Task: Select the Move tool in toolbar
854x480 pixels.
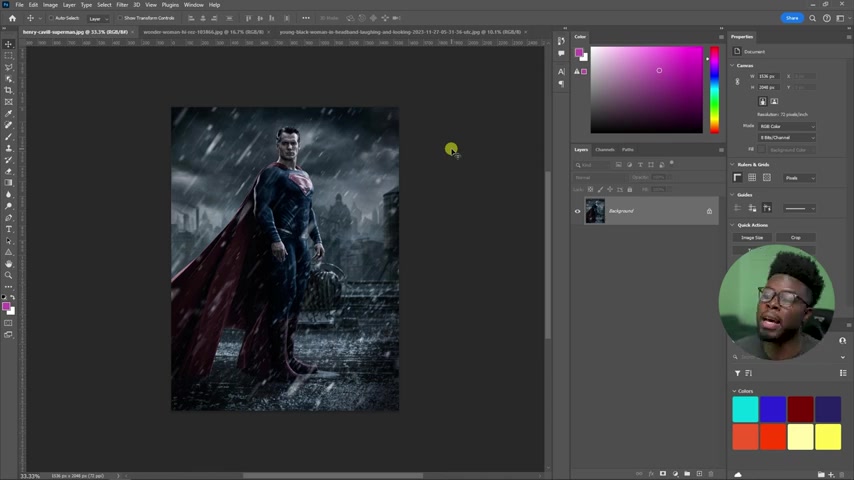Action: pos(8,44)
